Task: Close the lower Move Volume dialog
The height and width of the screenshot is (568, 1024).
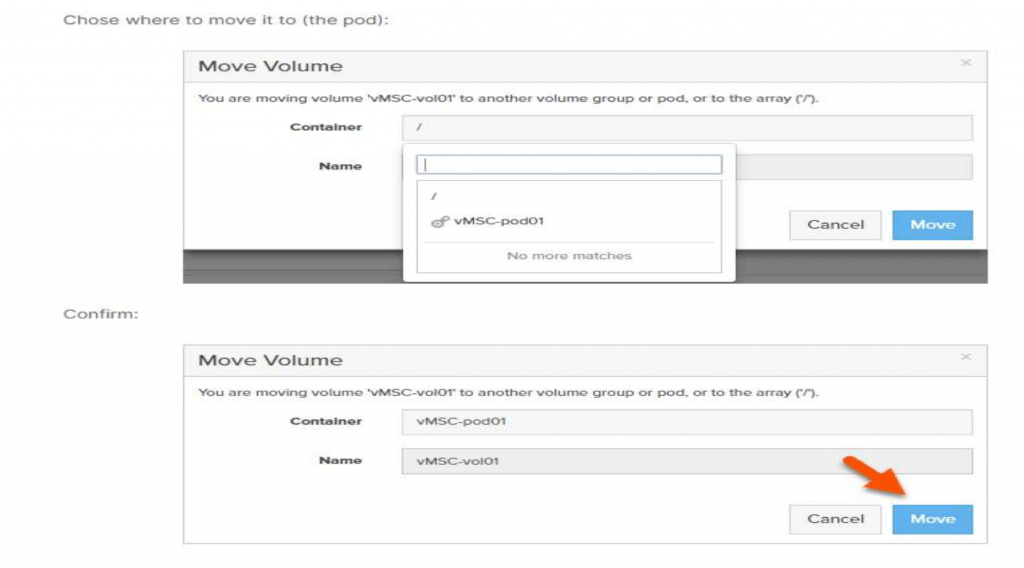Action: coord(966,357)
